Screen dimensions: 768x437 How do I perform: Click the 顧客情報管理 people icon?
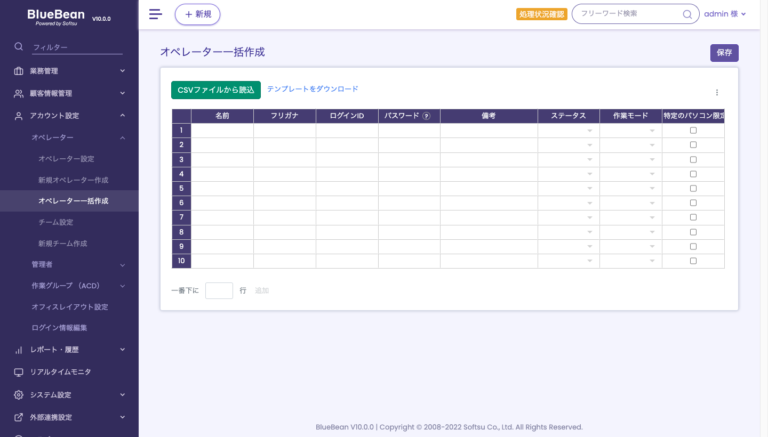(18, 93)
